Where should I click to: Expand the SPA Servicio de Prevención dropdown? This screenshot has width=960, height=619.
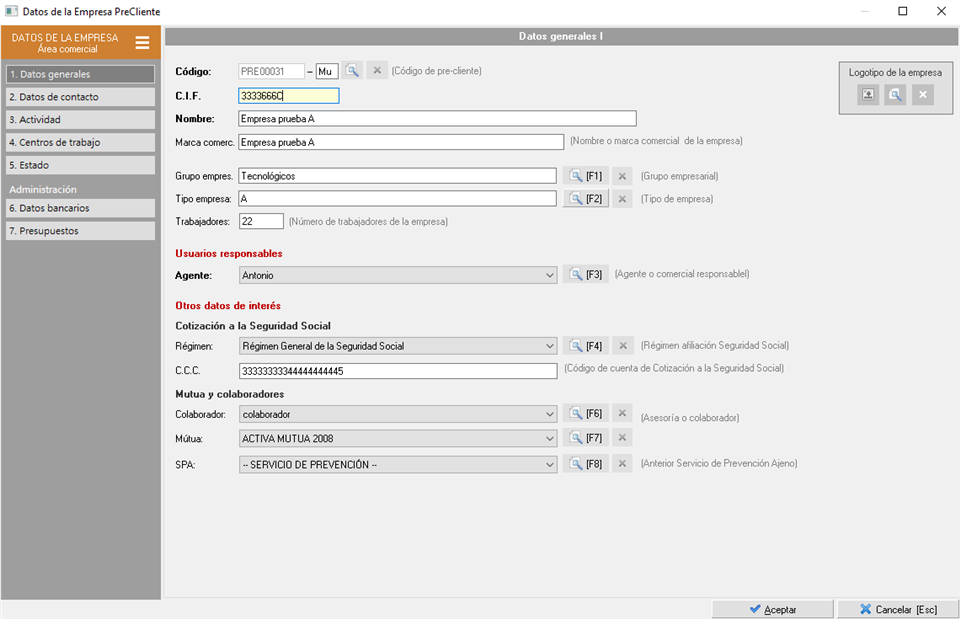click(x=548, y=464)
